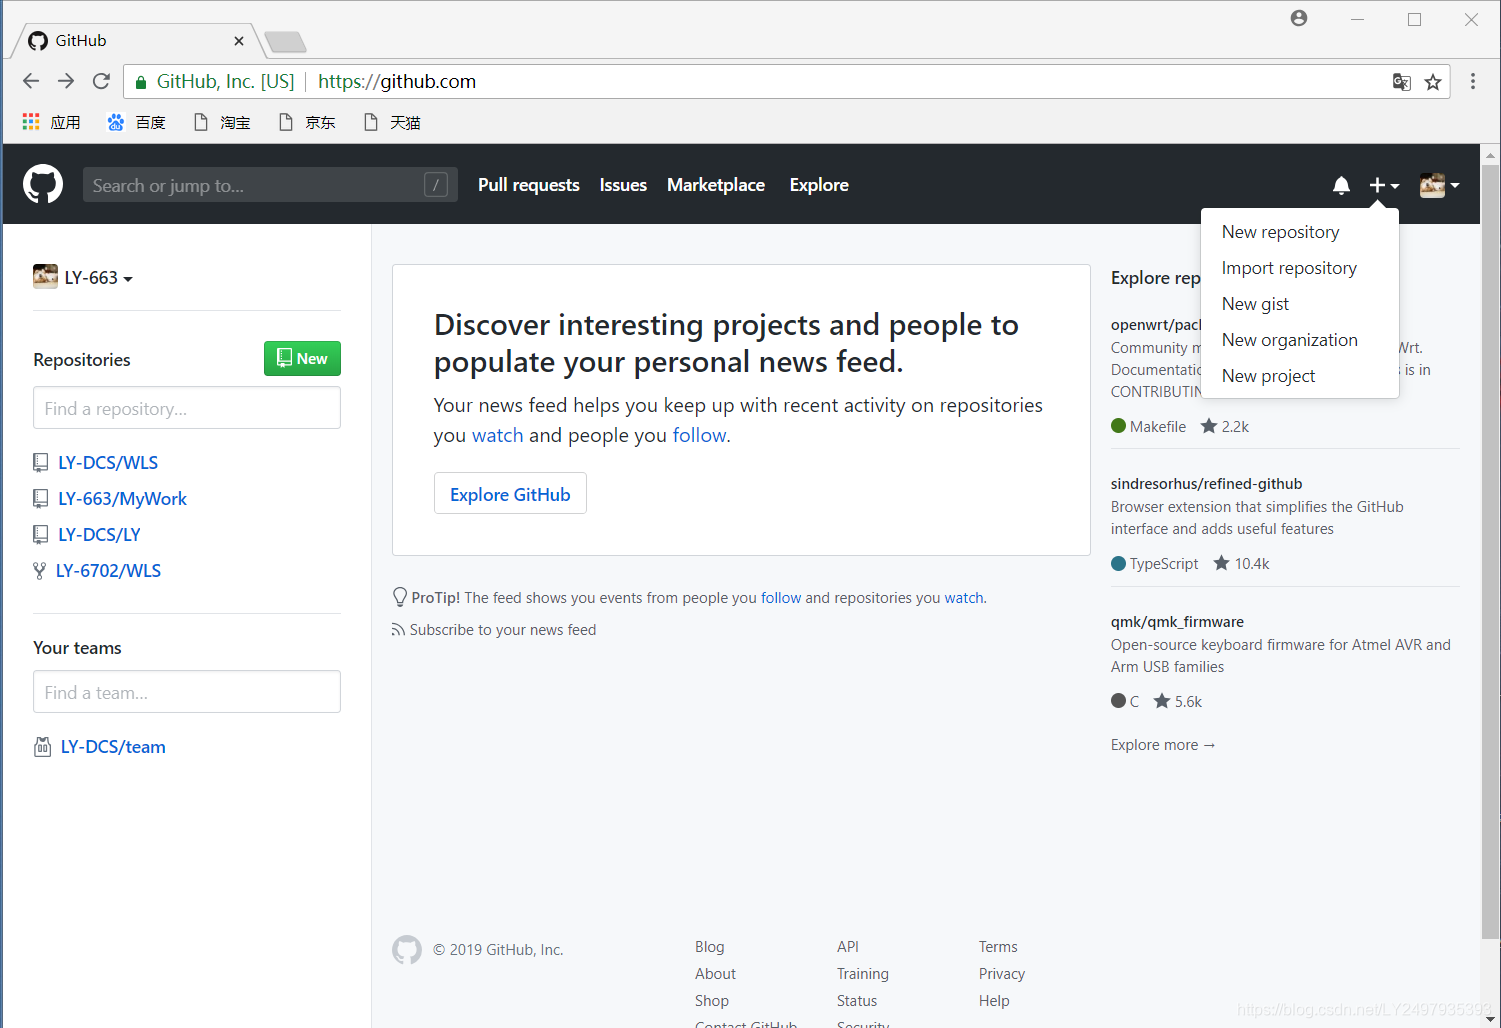The height and width of the screenshot is (1028, 1501).
Task: Focus the Find a team field
Action: [187, 692]
